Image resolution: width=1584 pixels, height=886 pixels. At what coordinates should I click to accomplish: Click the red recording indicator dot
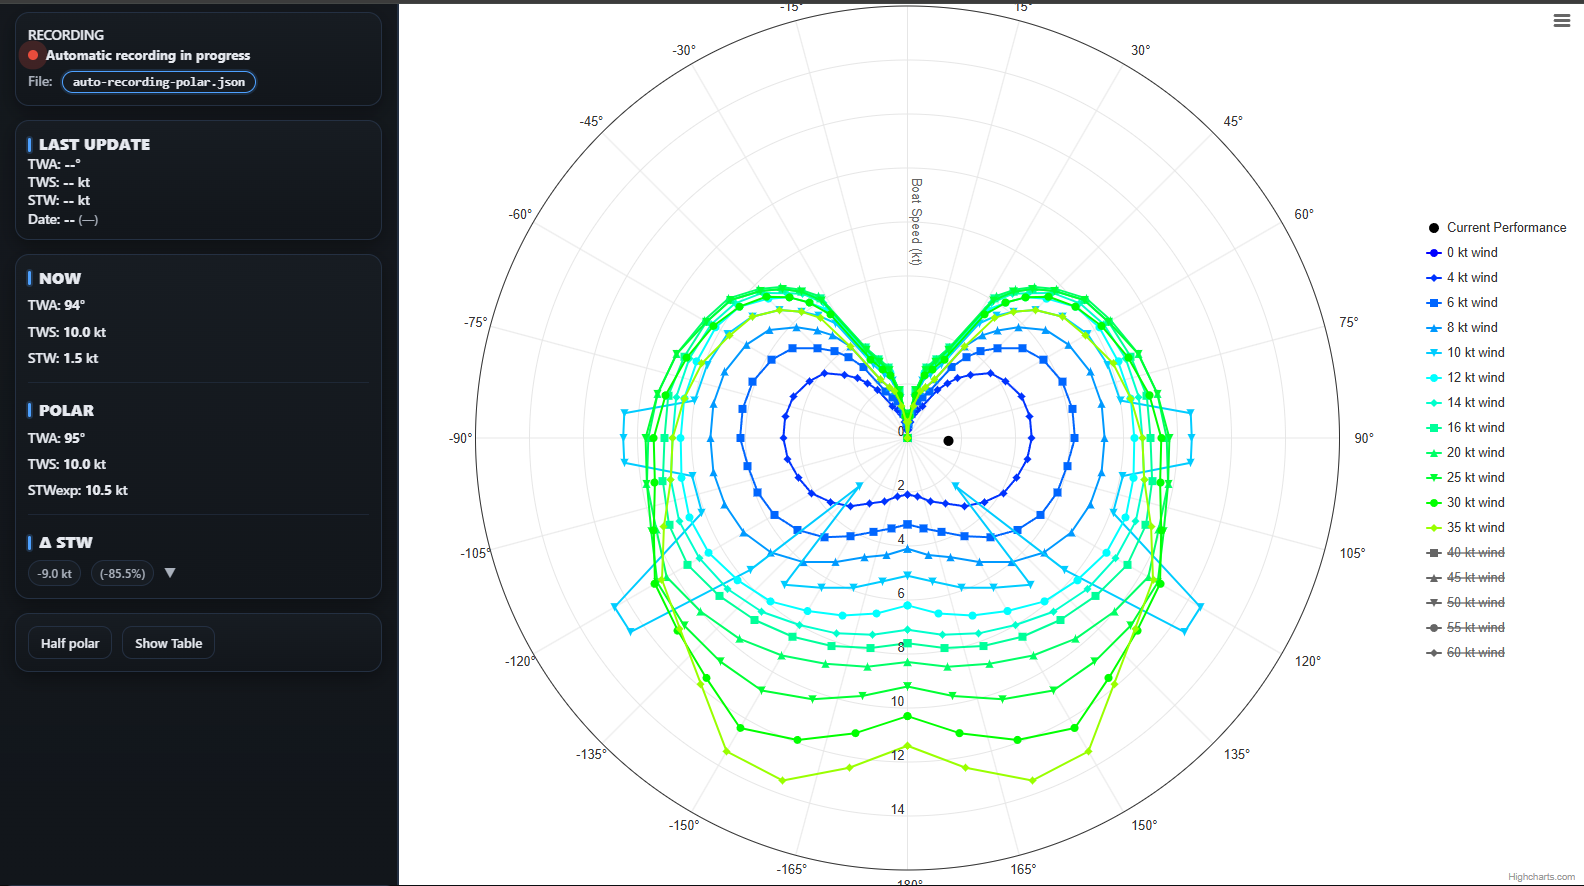(33, 55)
